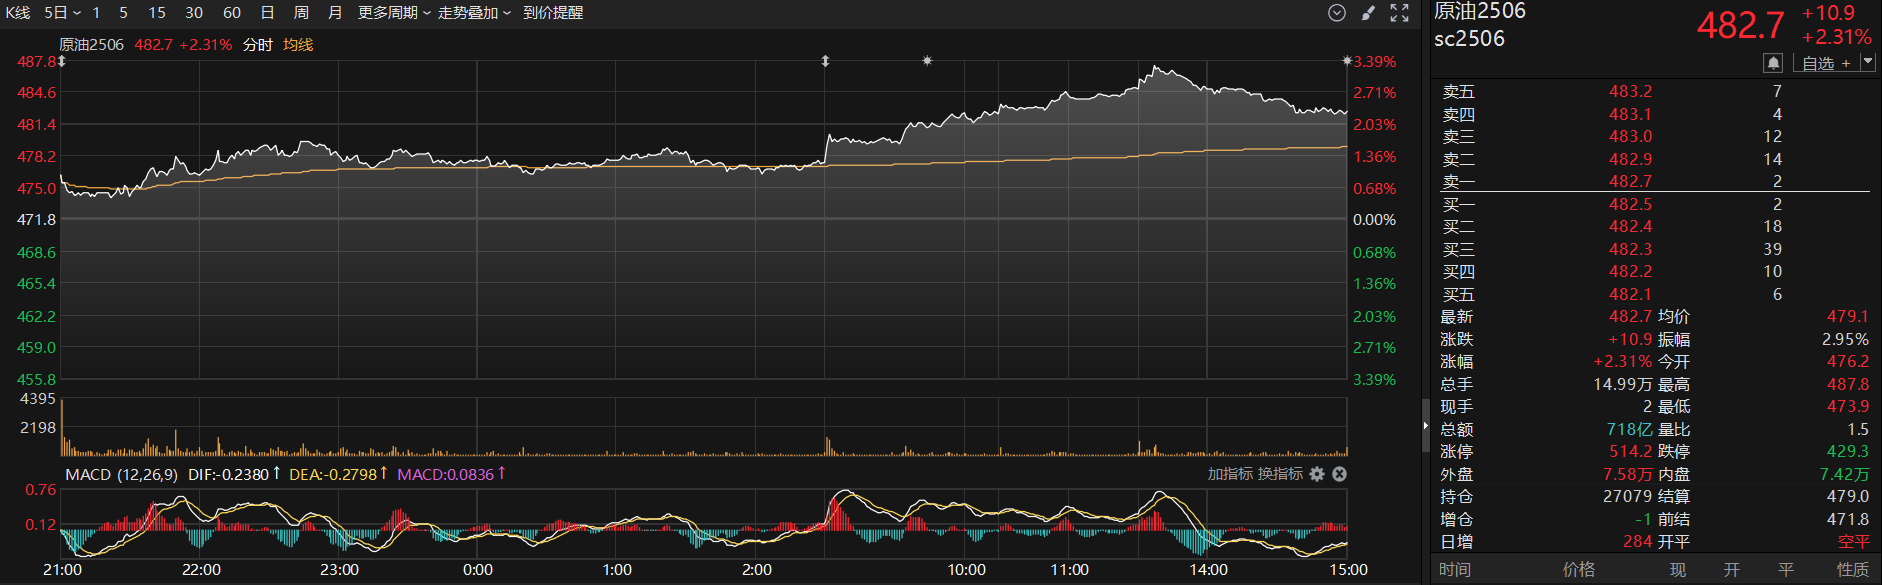Image resolution: width=1882 pixels, height=585 pixels.
Task: Select the 30-minute period
Action: [194, 13]
